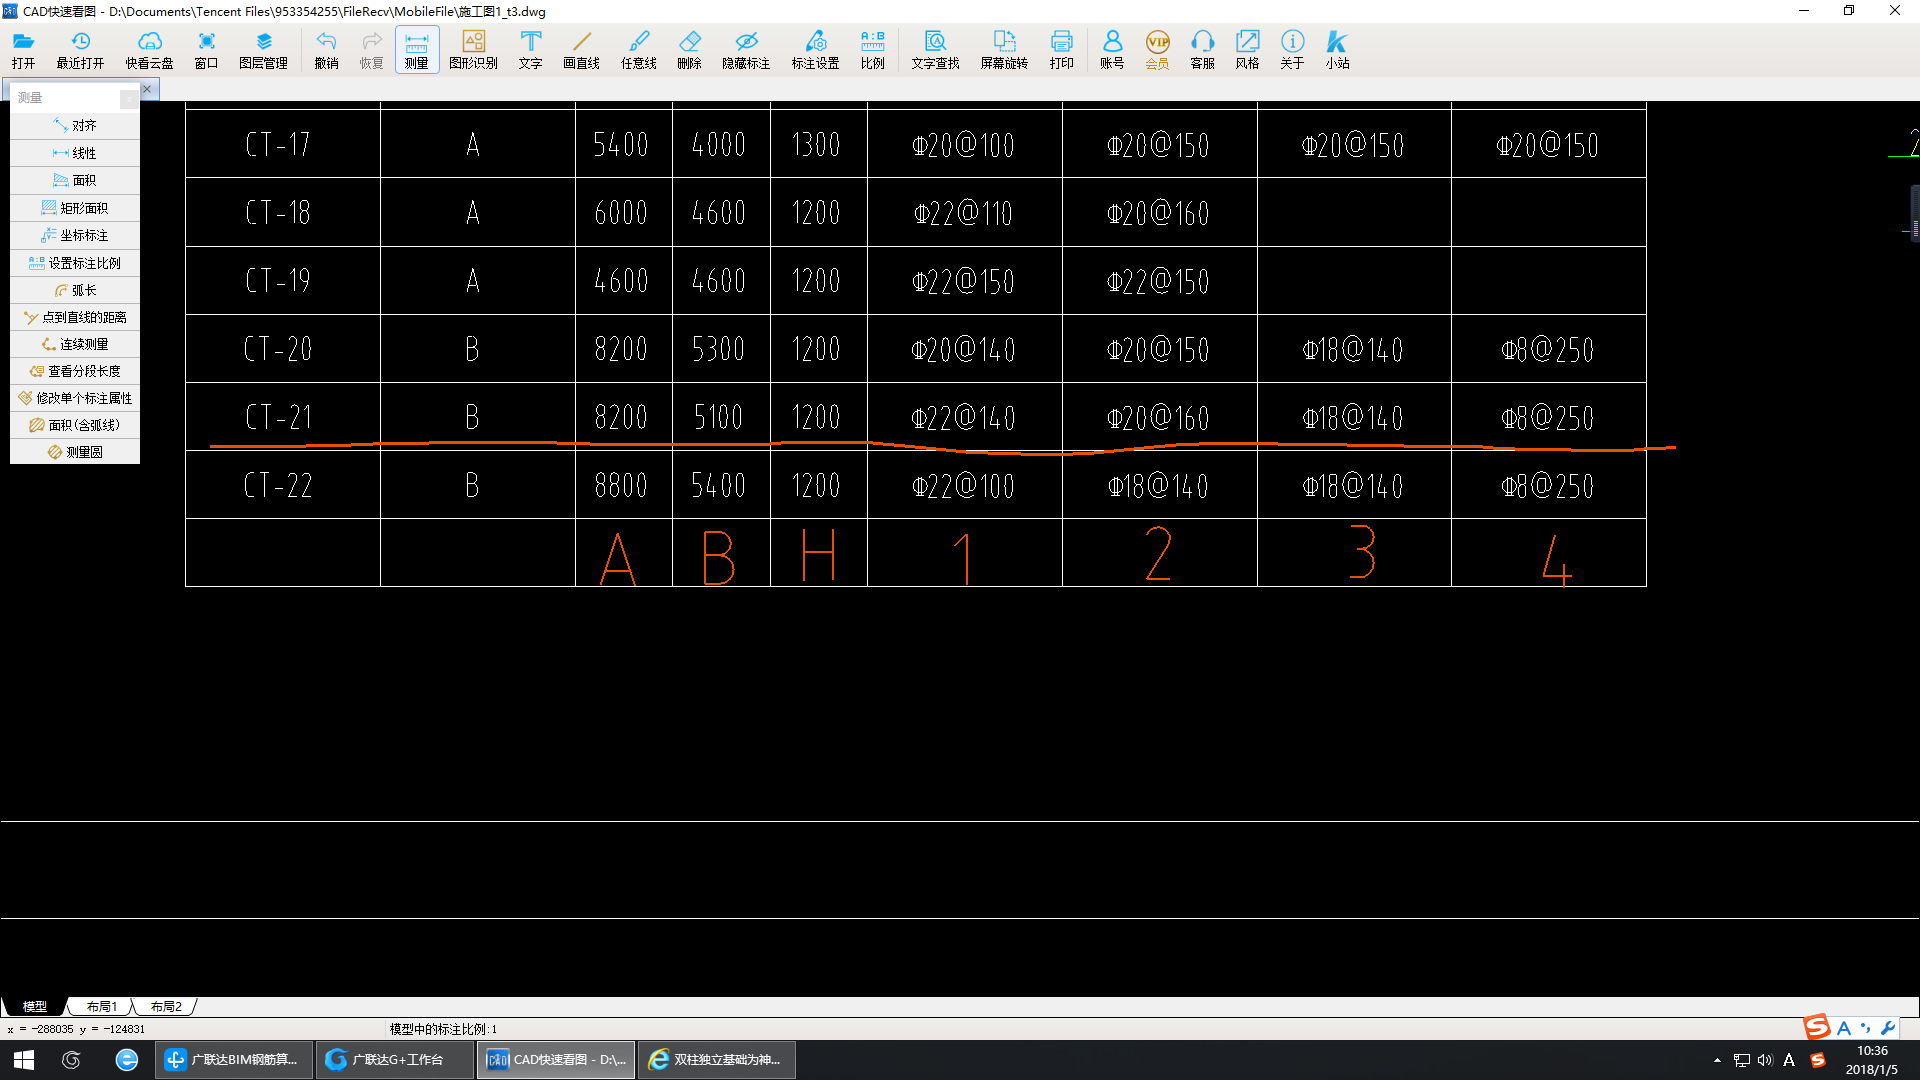1920x1080 pixels.
Task: Click the 5300 value in CT-20 row
Action: click(x=719, y=349)
